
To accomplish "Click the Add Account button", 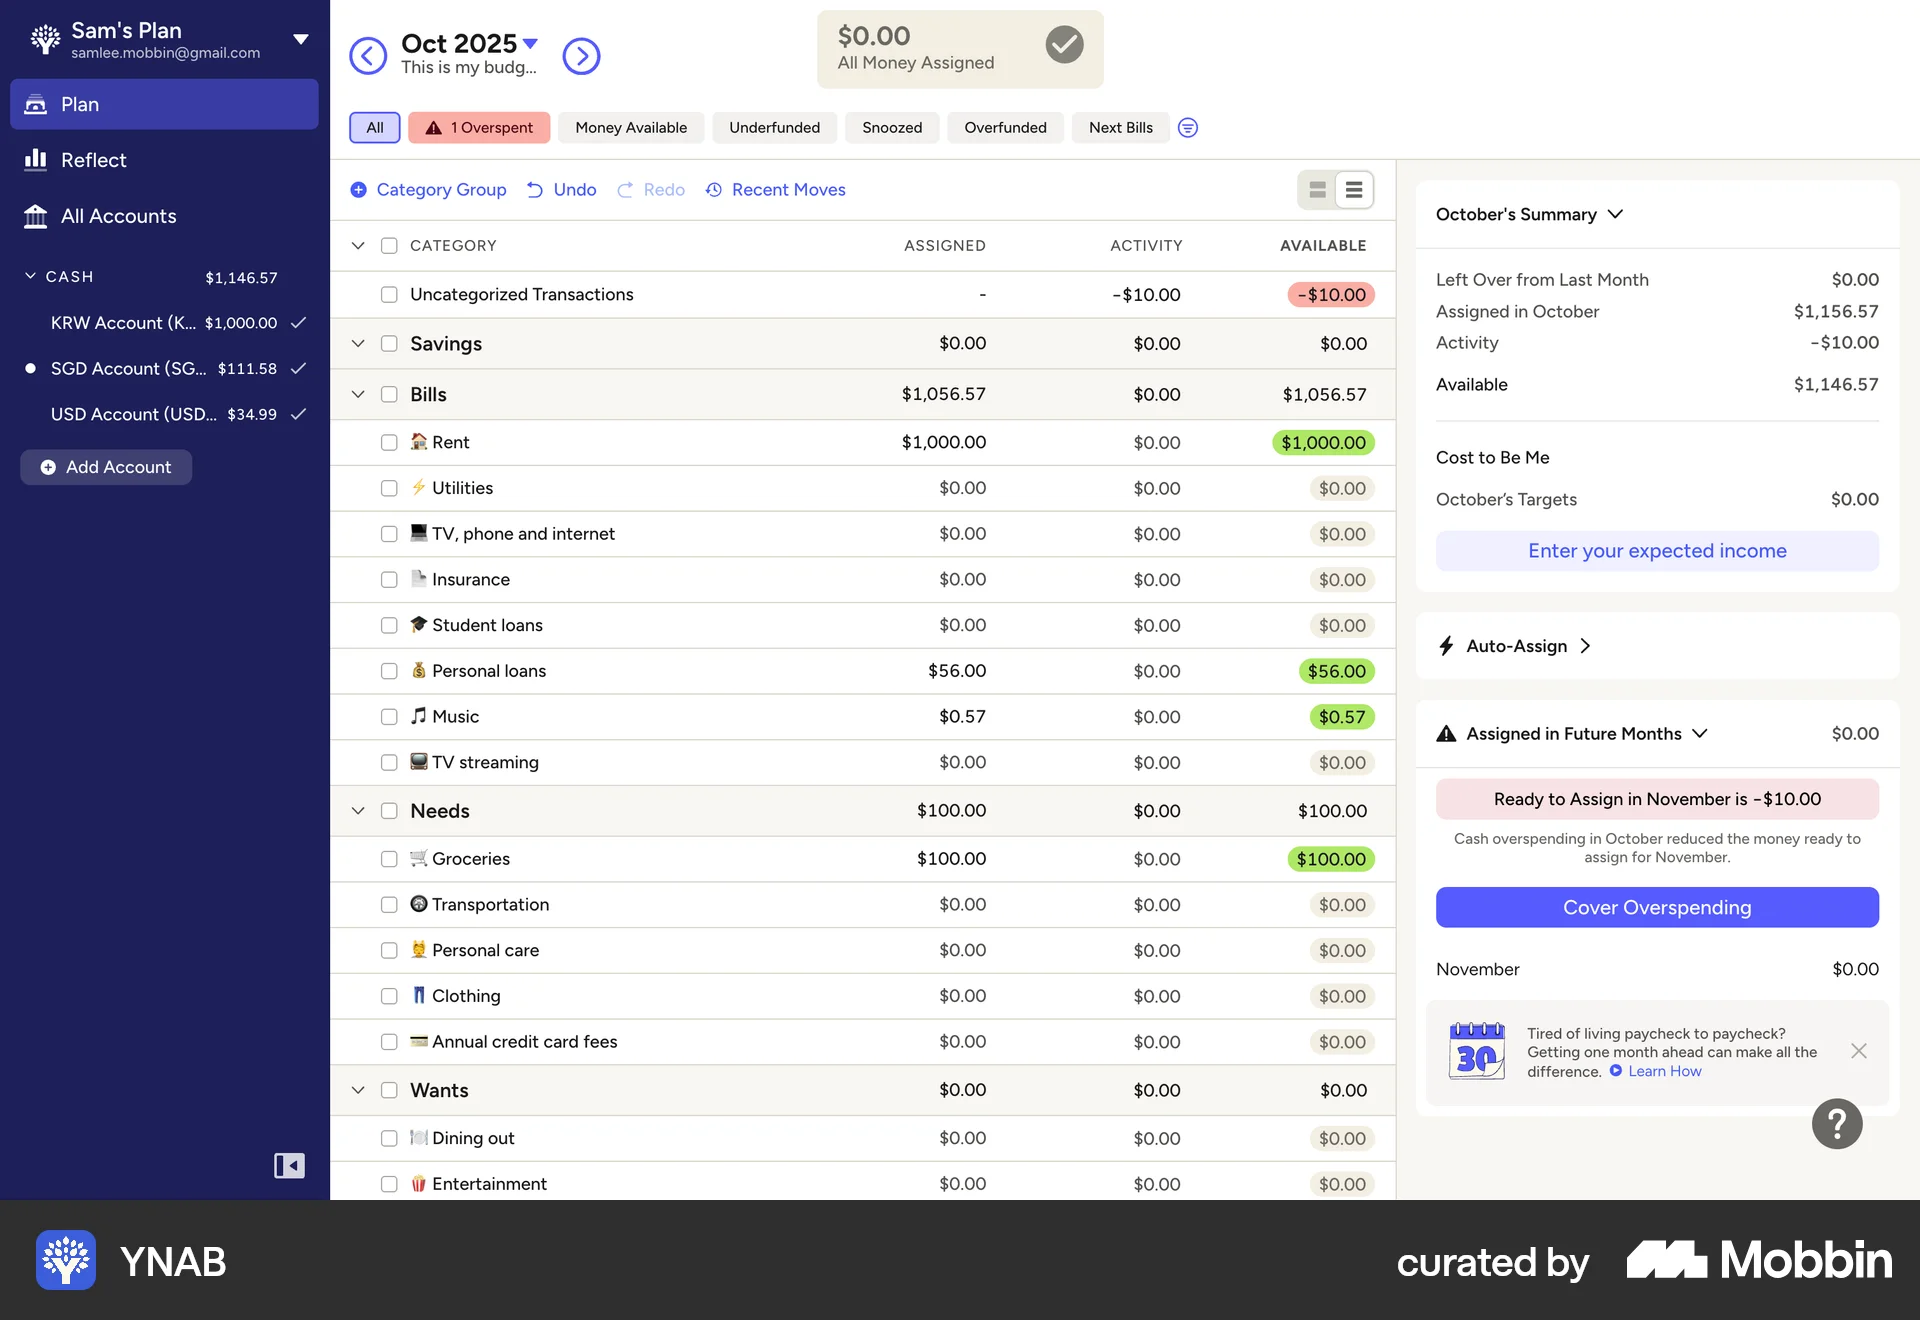I will tap(106, 467).
